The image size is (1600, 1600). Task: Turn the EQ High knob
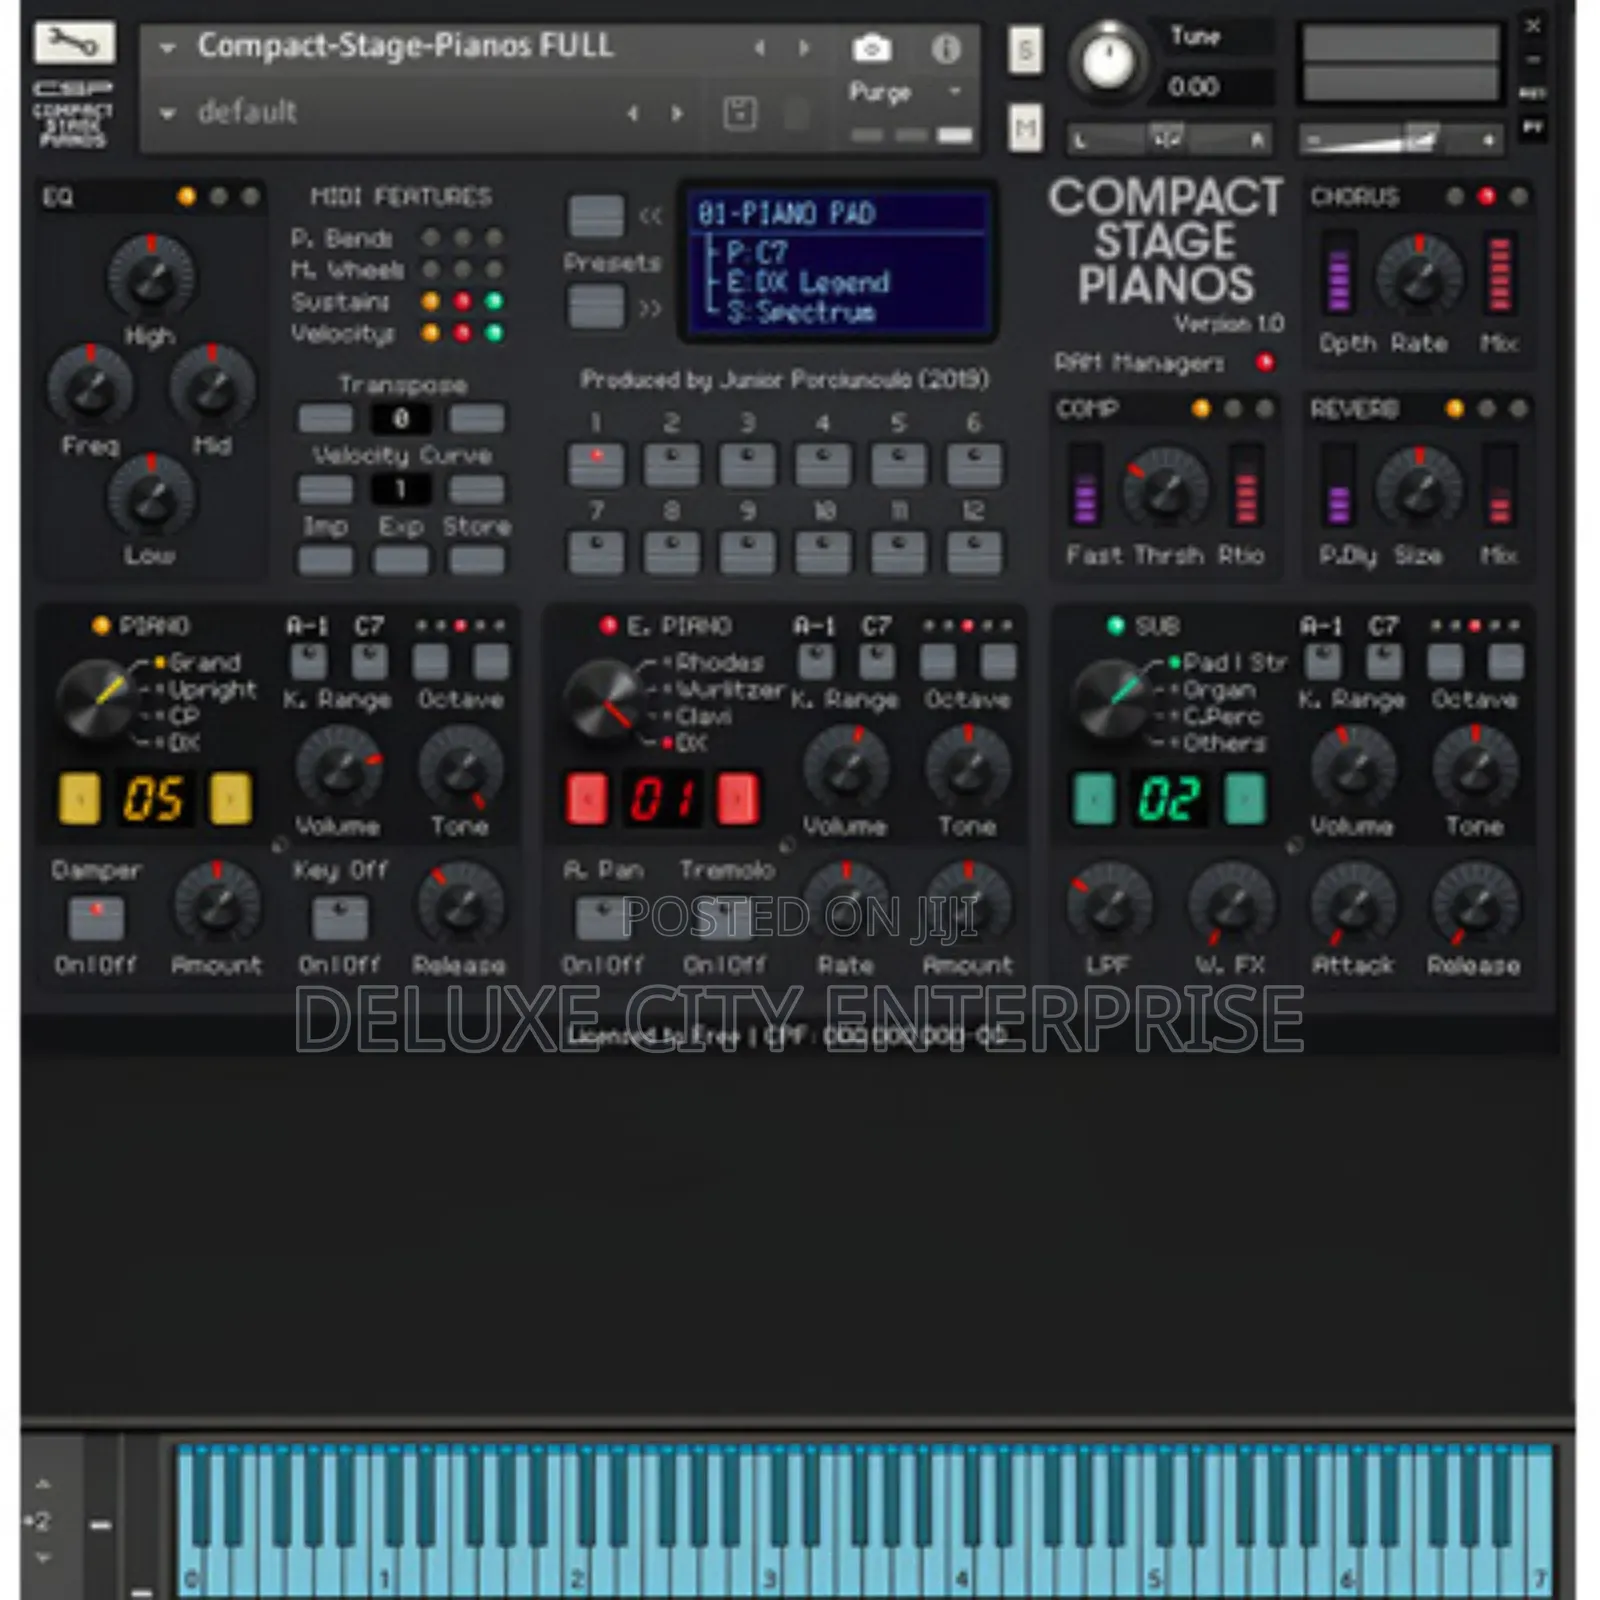151,277
